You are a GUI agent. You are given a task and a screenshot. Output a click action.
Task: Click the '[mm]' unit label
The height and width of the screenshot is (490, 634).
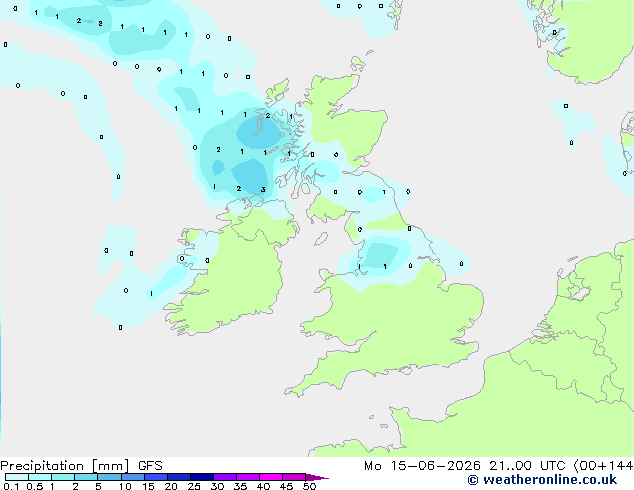[111, 466]
